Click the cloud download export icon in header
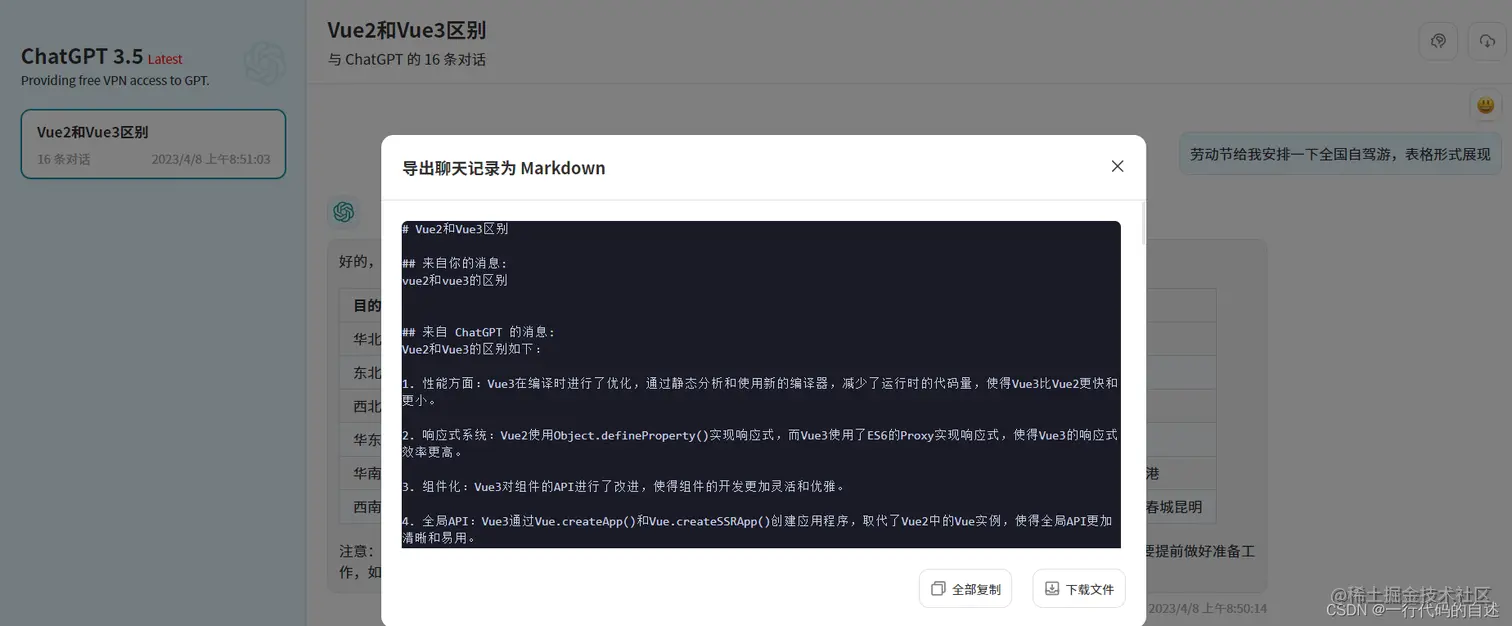Viewport: 1512px width, 626px height. 1487,41
